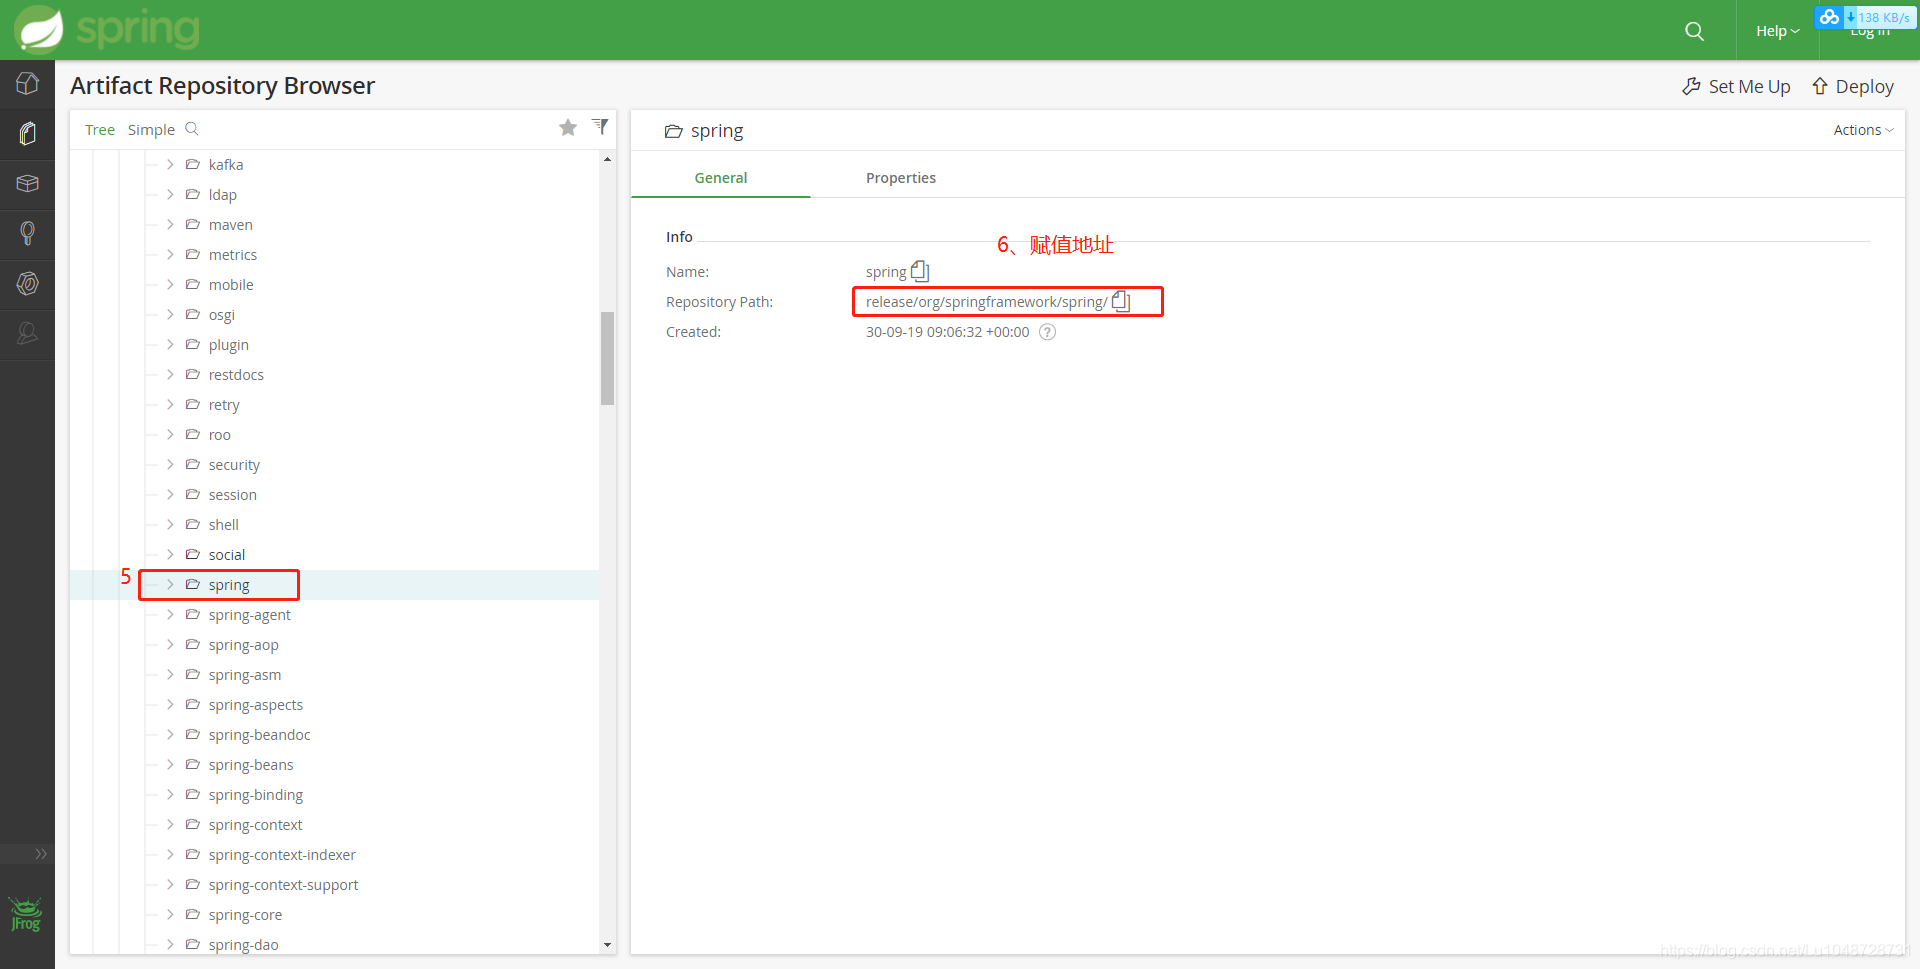Click the filter funnel icon in tree panel
Image resolution: width=1920 pixels, height=969 pixels.
click(600, 126)
